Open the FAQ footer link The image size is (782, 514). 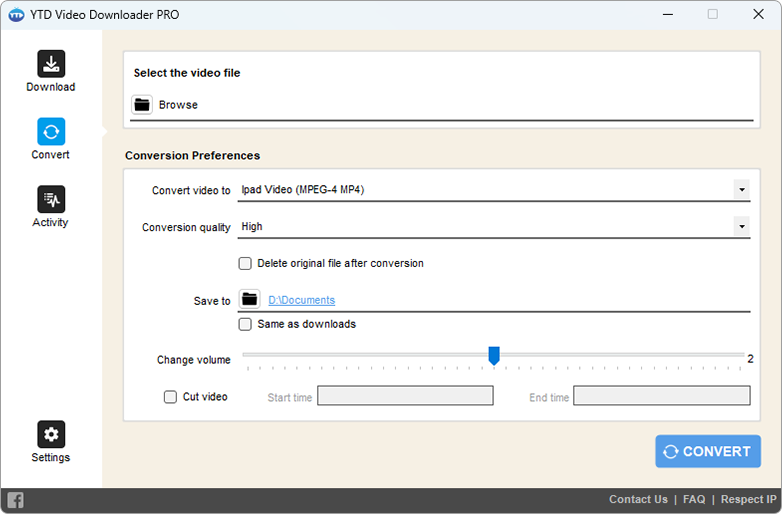[x=694, y=499]
